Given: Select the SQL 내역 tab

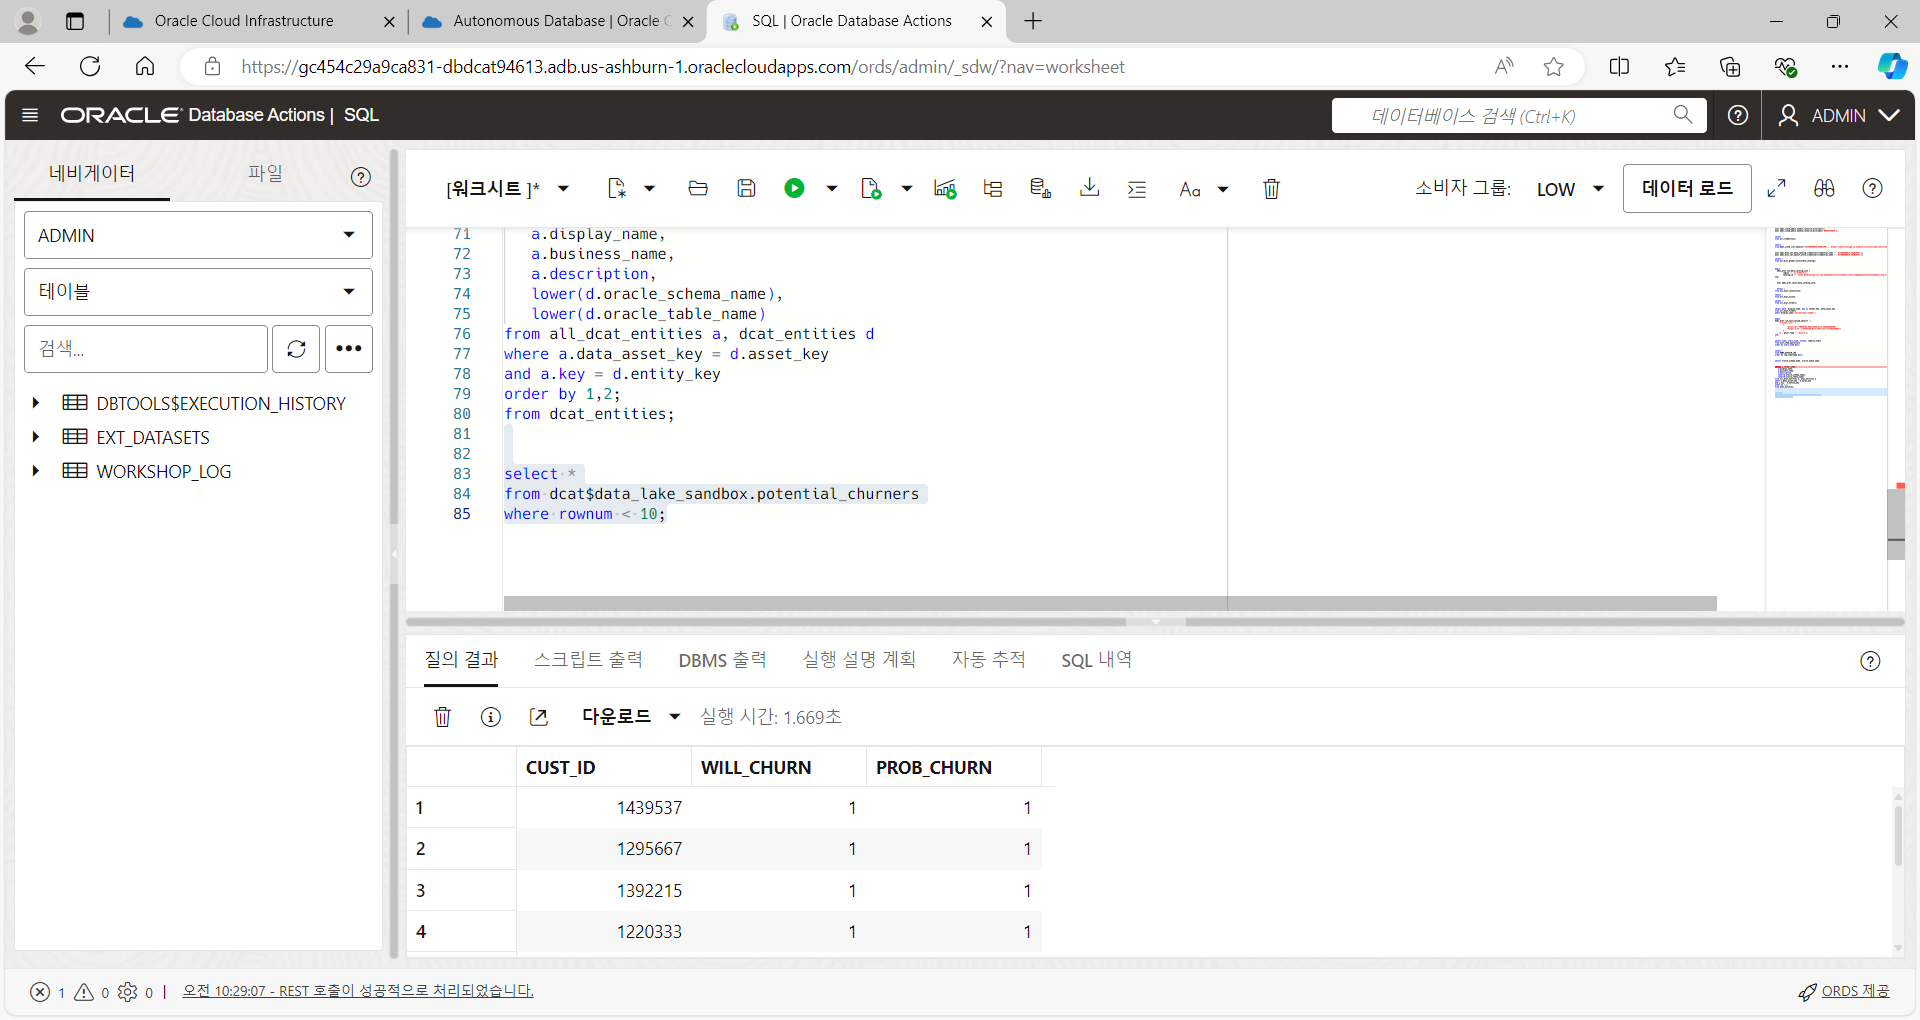Looking at the screenshot, I should point(1096,660).
